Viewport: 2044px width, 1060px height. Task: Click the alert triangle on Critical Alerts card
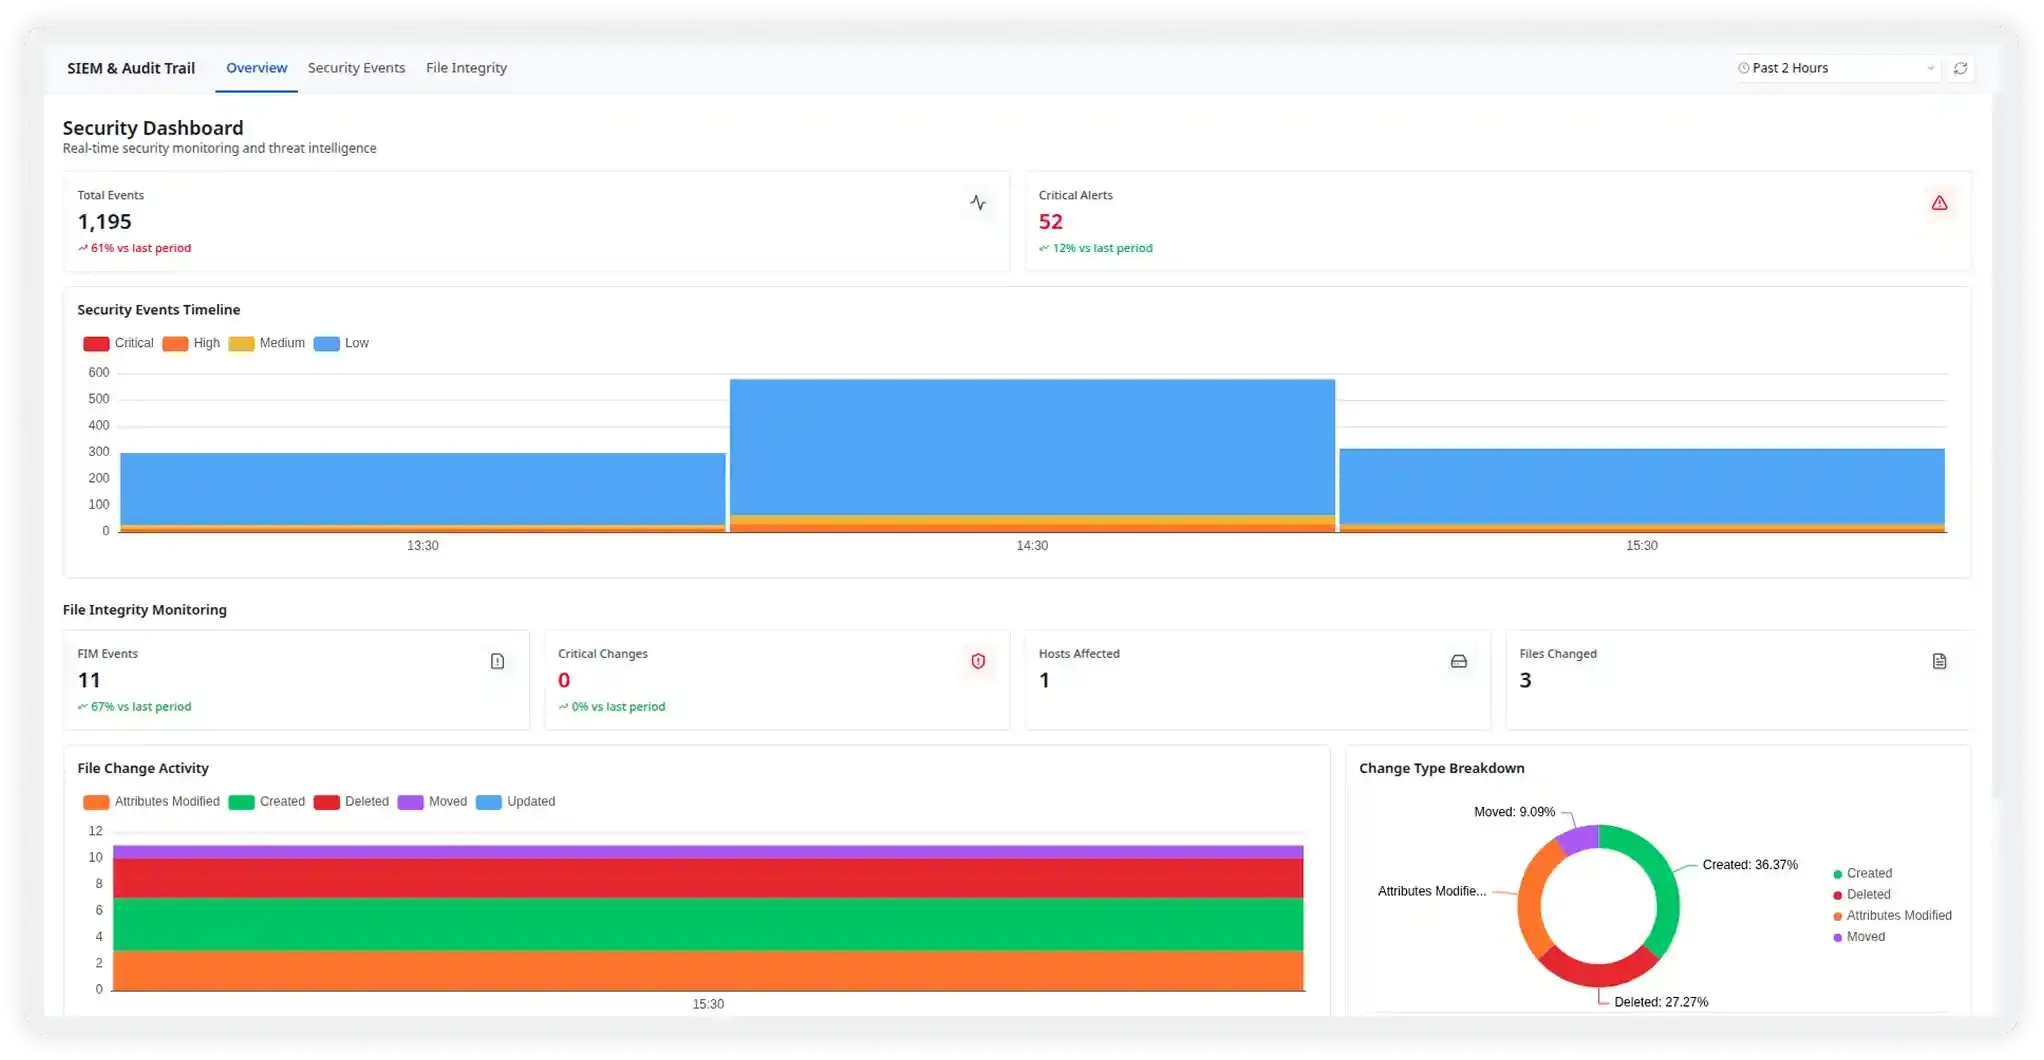tap(1940, 202)
